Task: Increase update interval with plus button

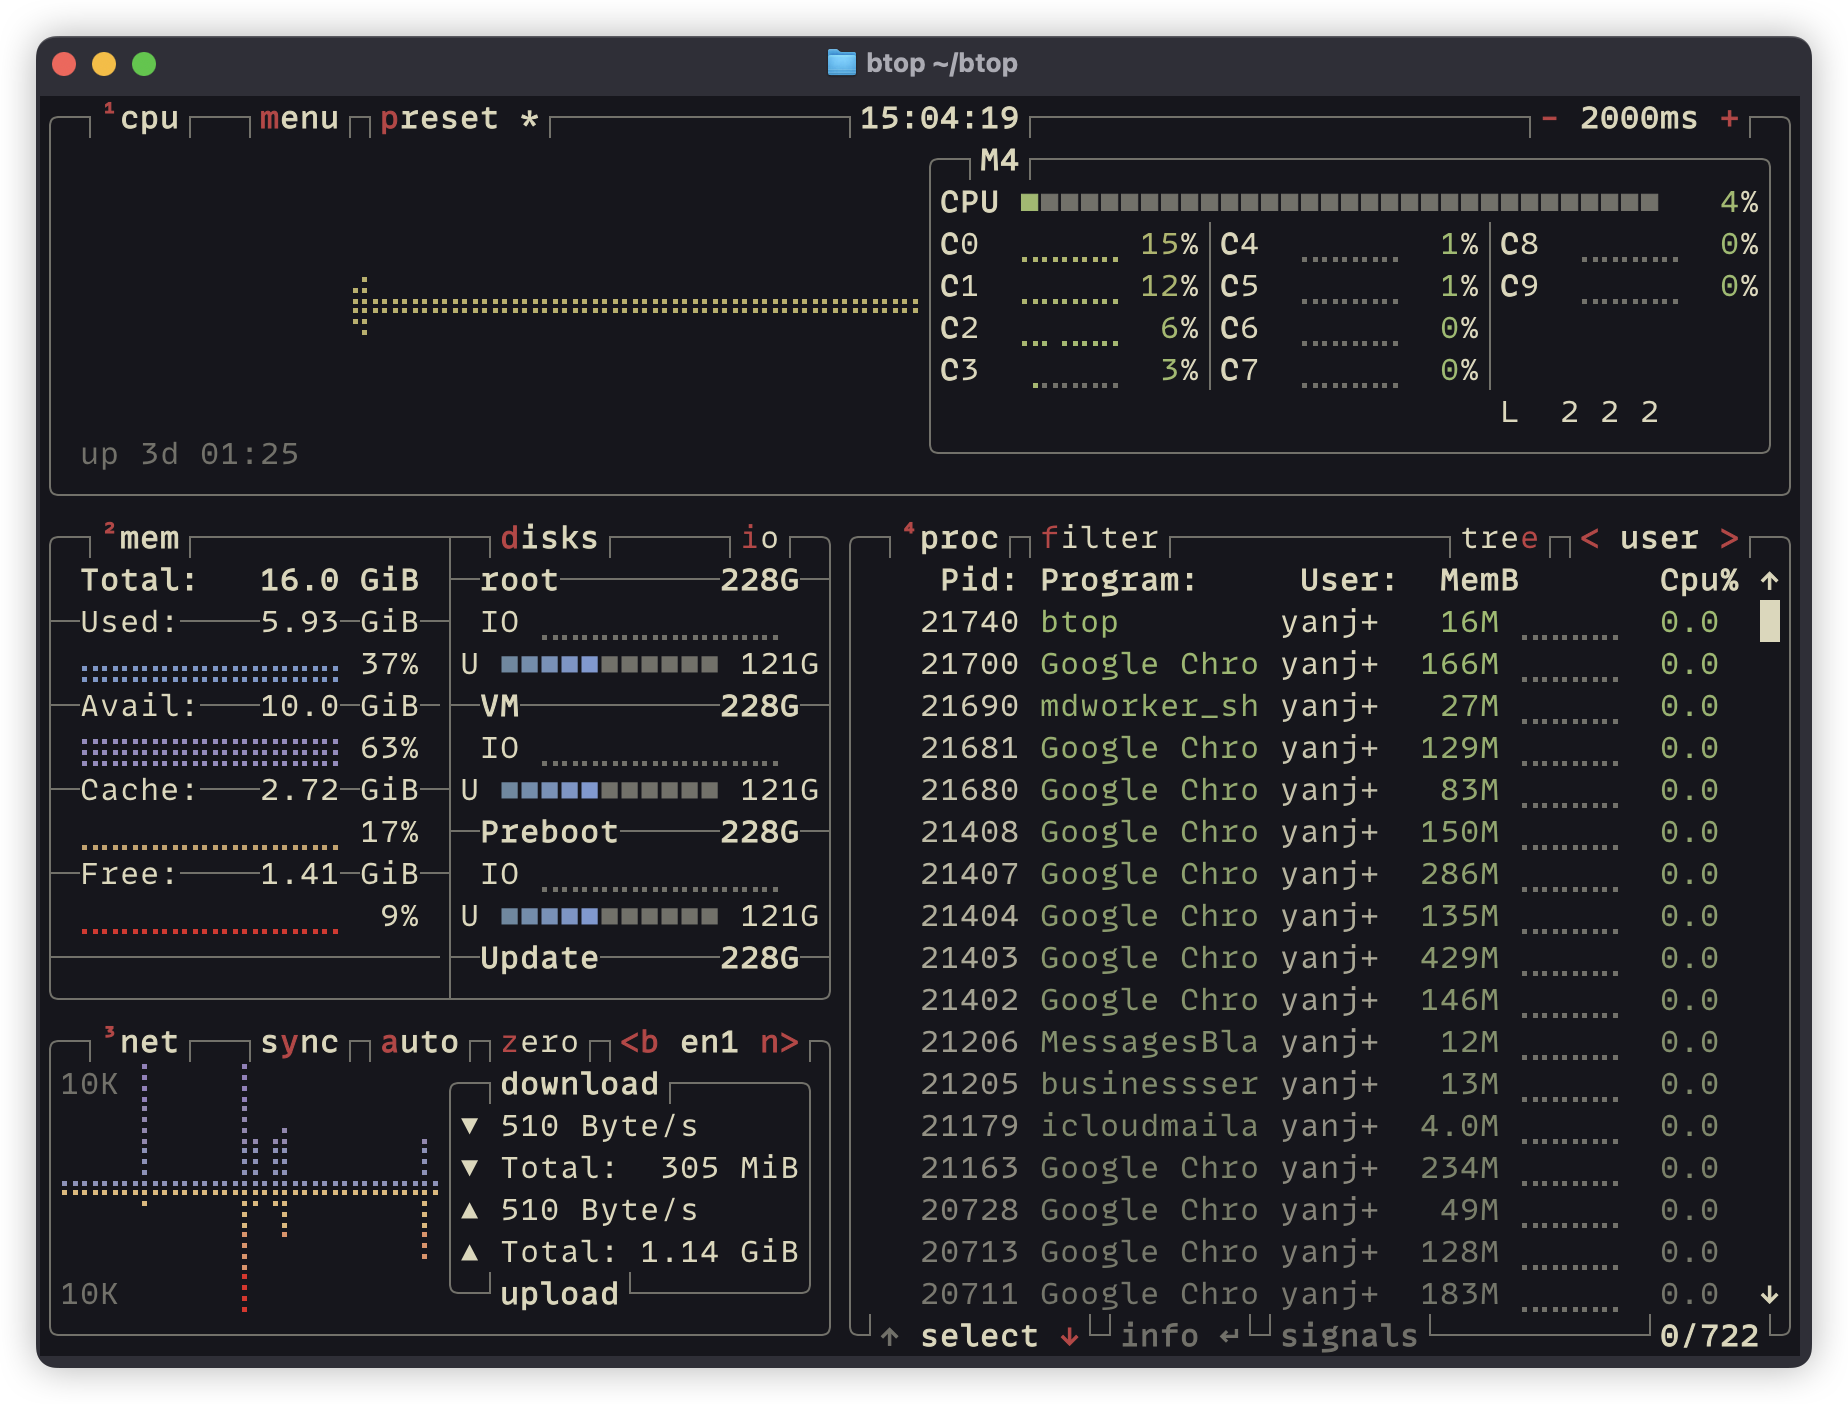Action: [x=1729, y=119]
